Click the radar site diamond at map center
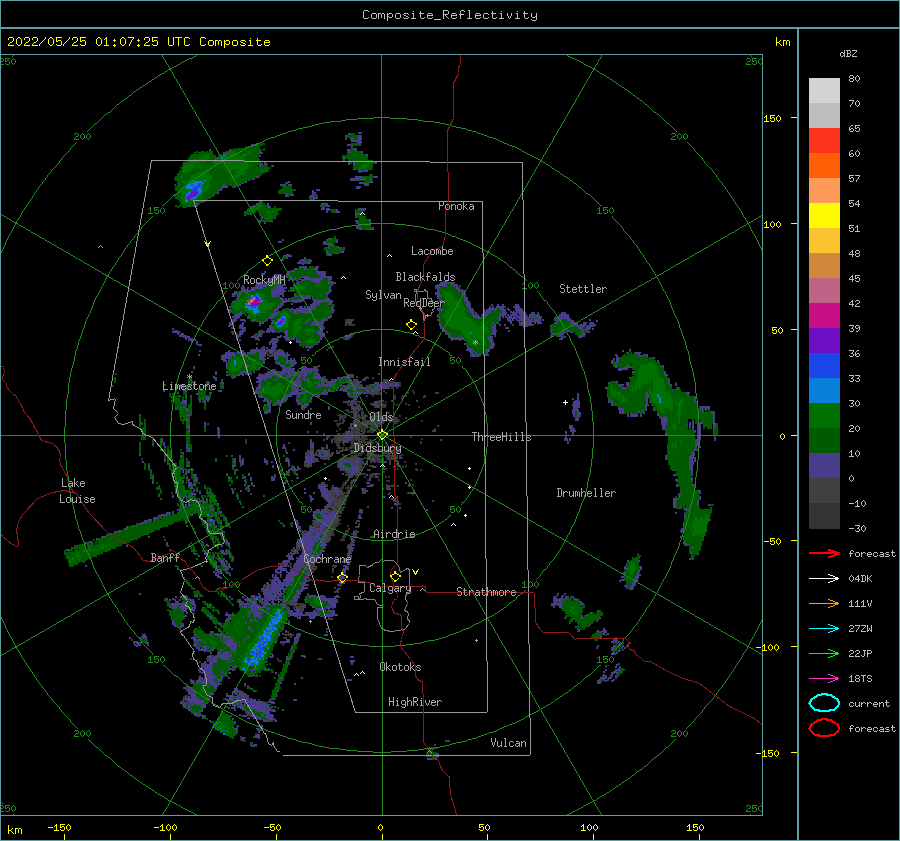The image size is (900, 841). pos(382,435)
